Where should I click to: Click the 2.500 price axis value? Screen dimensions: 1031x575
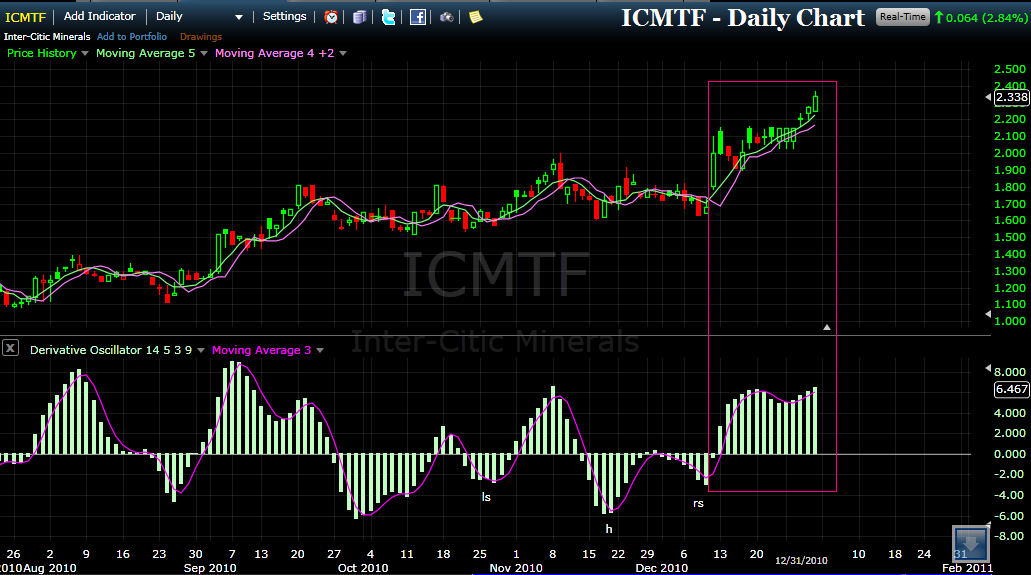(x=1010, y=69)
